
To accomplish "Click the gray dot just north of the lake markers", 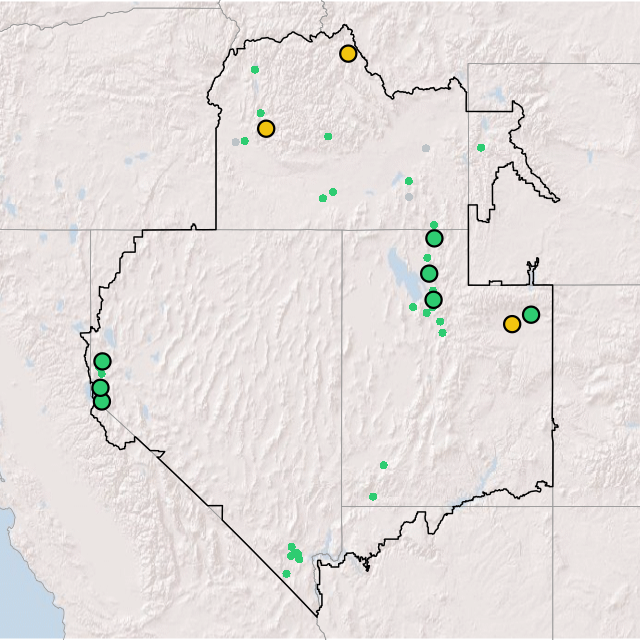I will (409, 196).
